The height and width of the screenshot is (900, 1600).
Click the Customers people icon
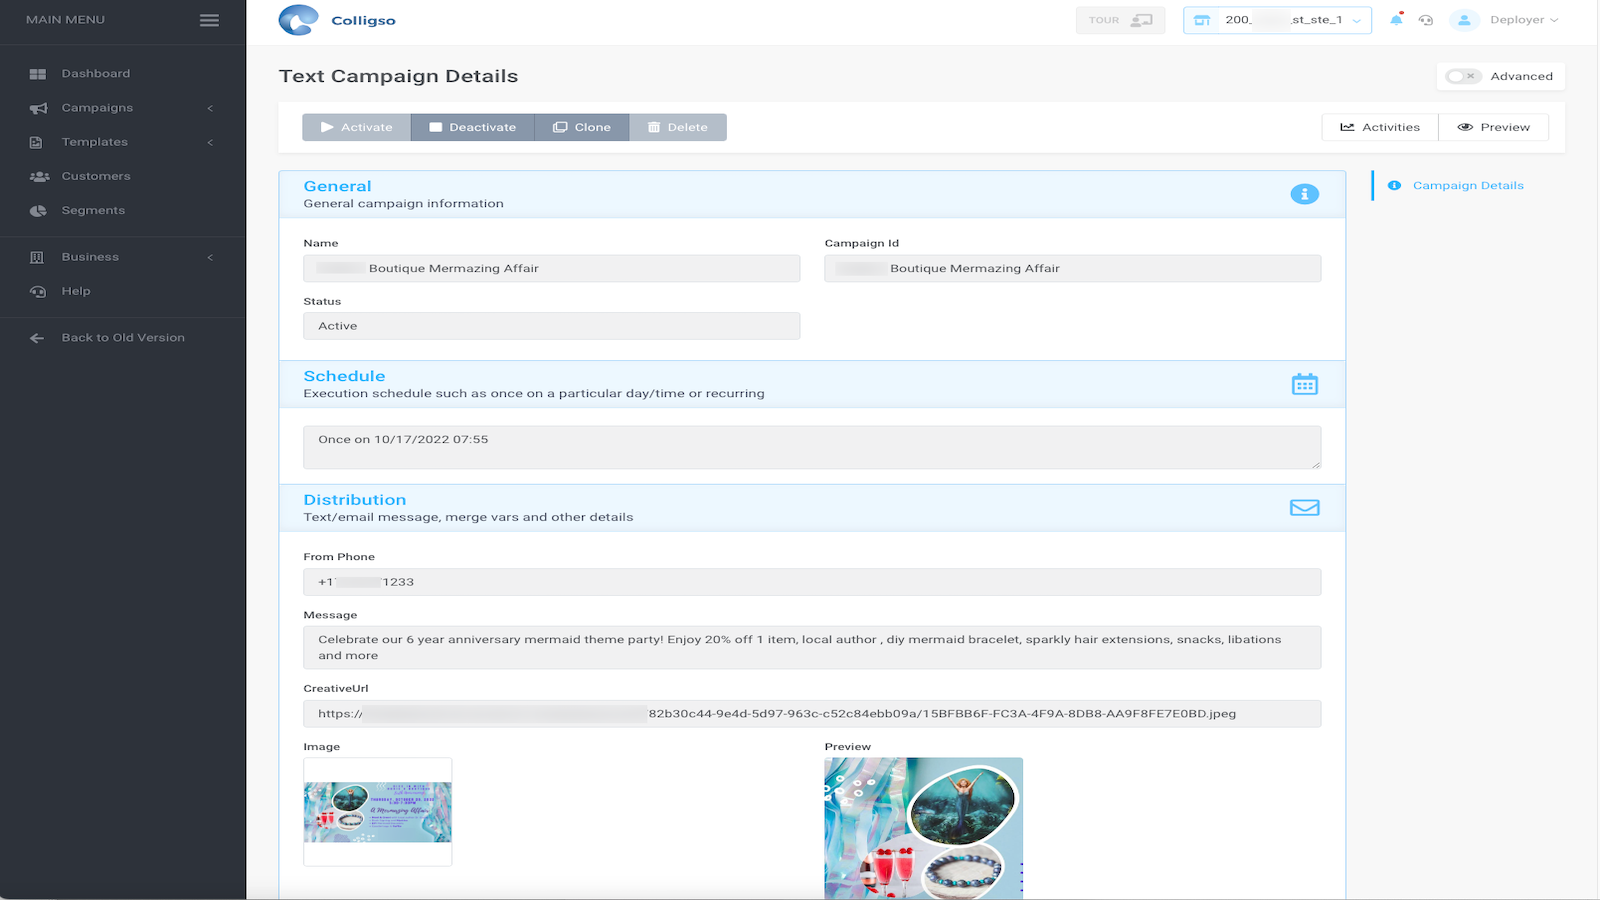[x=39, y=177]
